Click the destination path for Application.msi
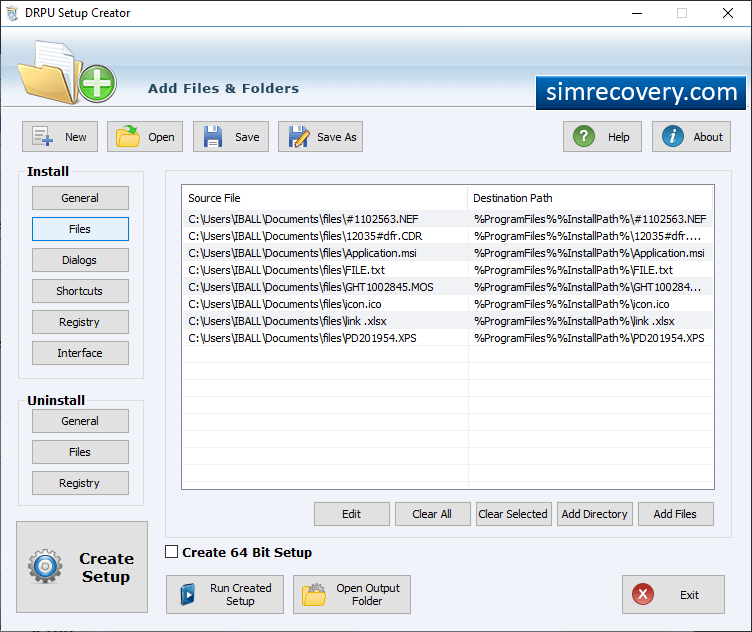Screen dimensions: 752x632 589,253
